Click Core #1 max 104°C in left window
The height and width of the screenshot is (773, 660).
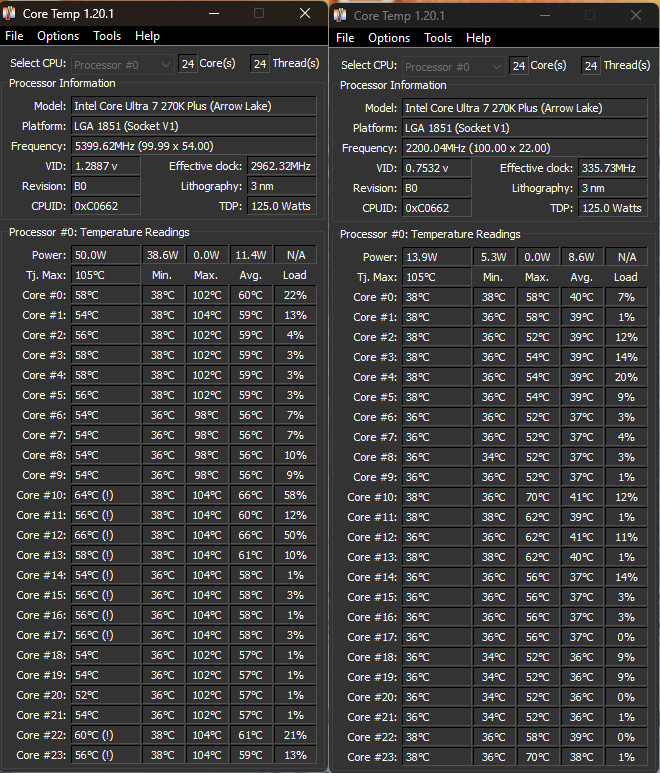coord(207,315)
